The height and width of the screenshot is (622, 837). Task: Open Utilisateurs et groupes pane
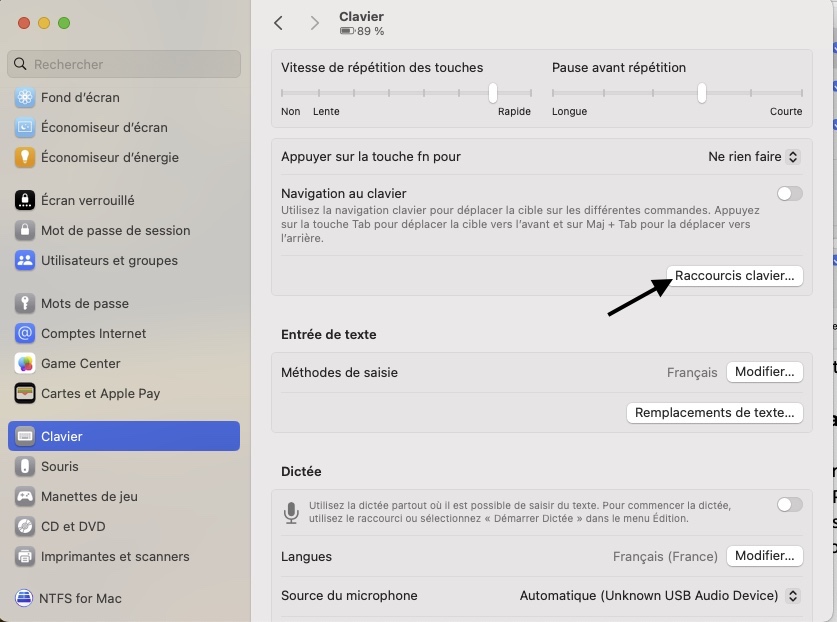(124, 260)
